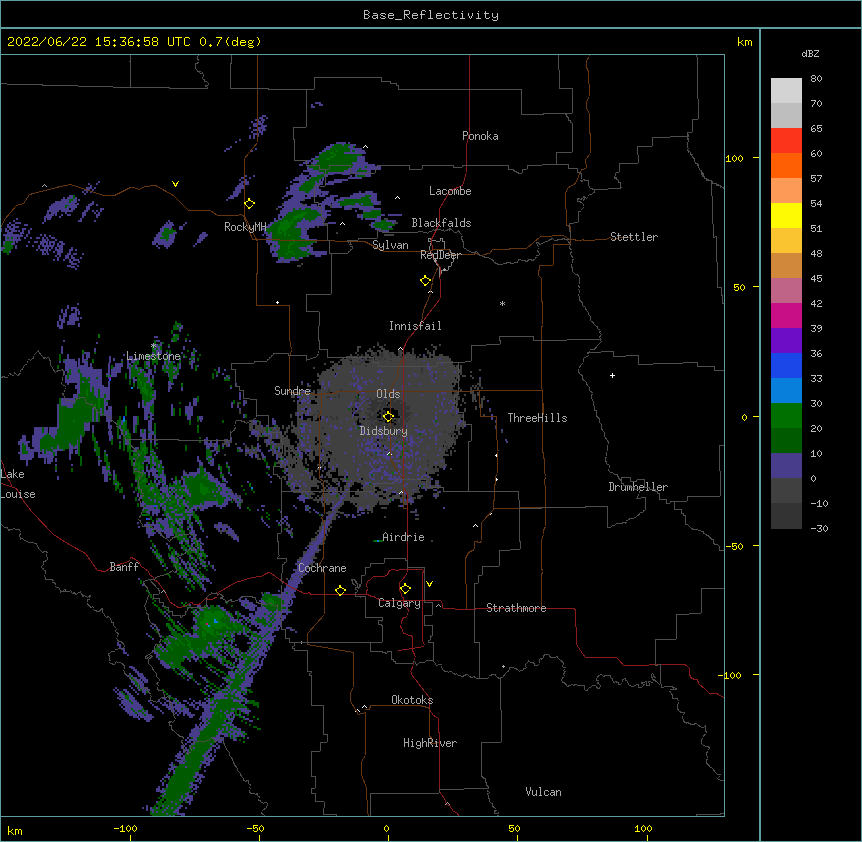This screenshot has height=842, width=862.
Task: Click the yellow diamond marker above Calgary label
Action: (405, 589)
